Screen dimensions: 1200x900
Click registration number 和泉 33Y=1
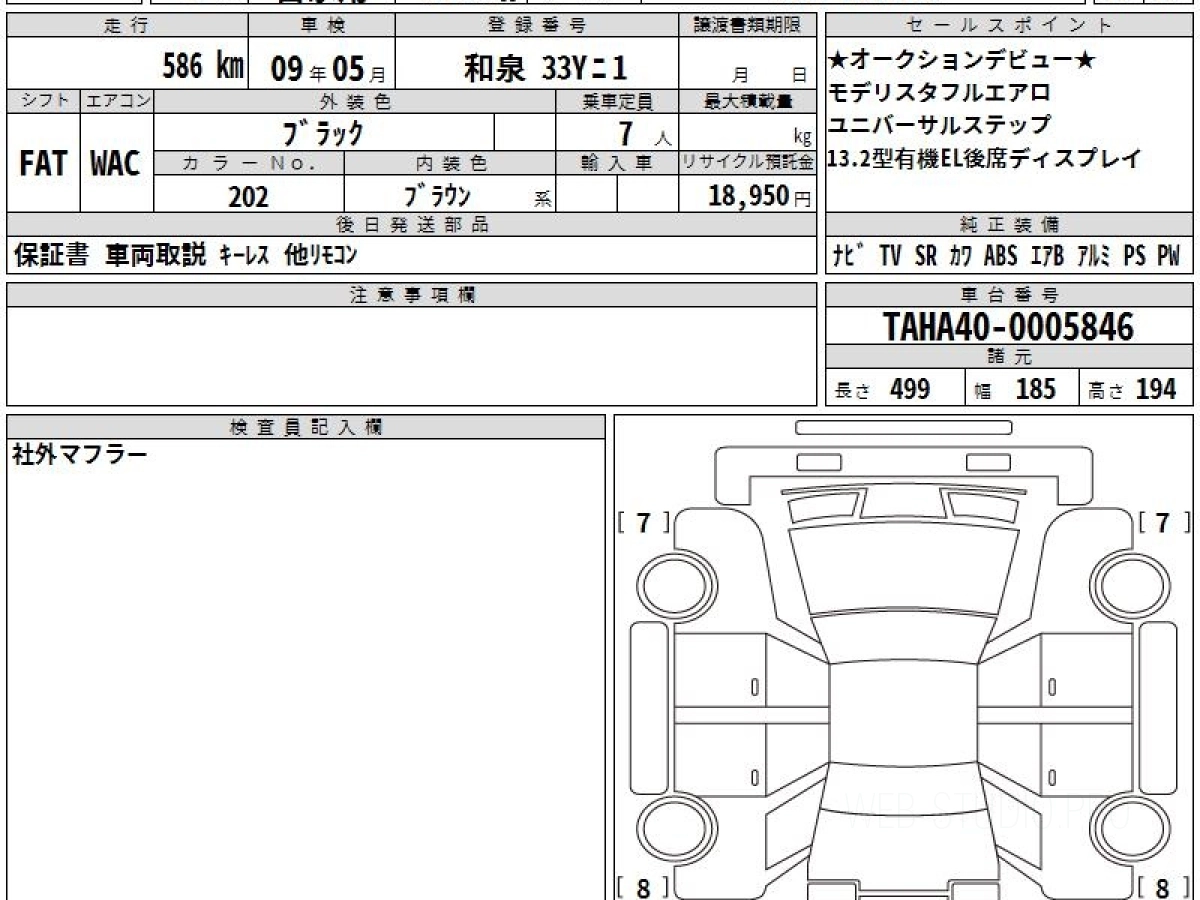point(545,68)
